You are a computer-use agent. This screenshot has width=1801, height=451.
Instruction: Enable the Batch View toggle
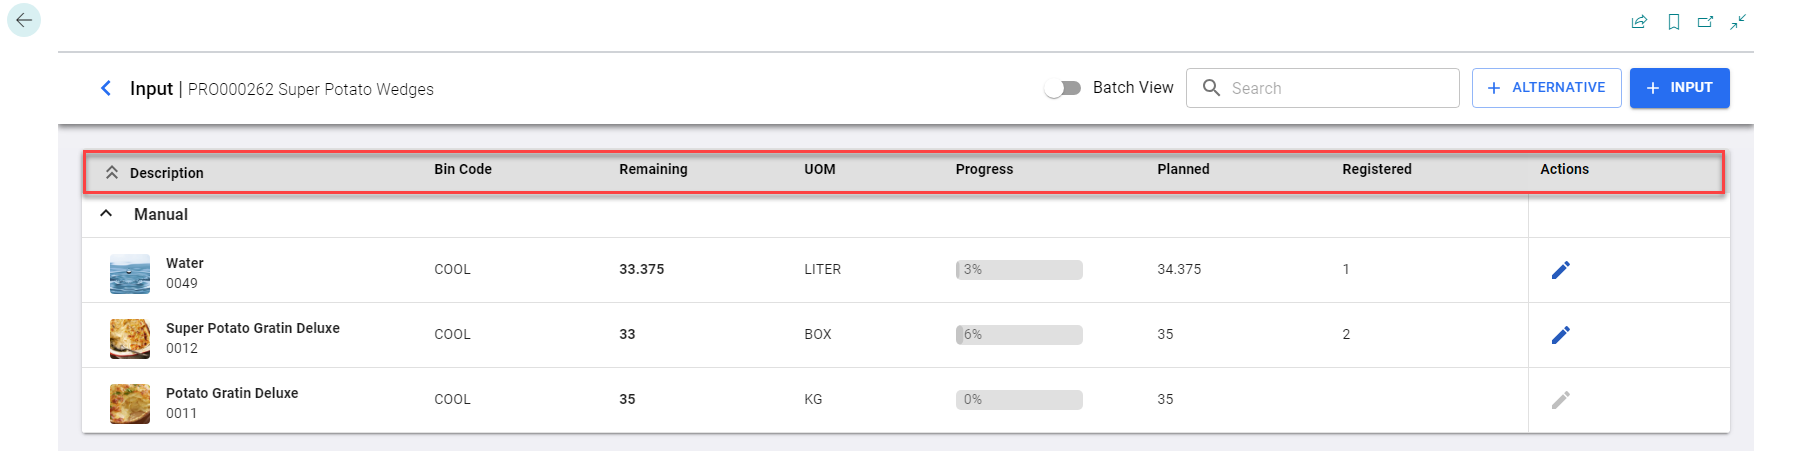1063,88
